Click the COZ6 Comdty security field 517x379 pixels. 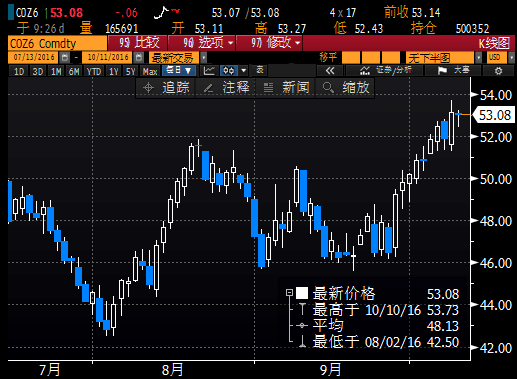57,43
